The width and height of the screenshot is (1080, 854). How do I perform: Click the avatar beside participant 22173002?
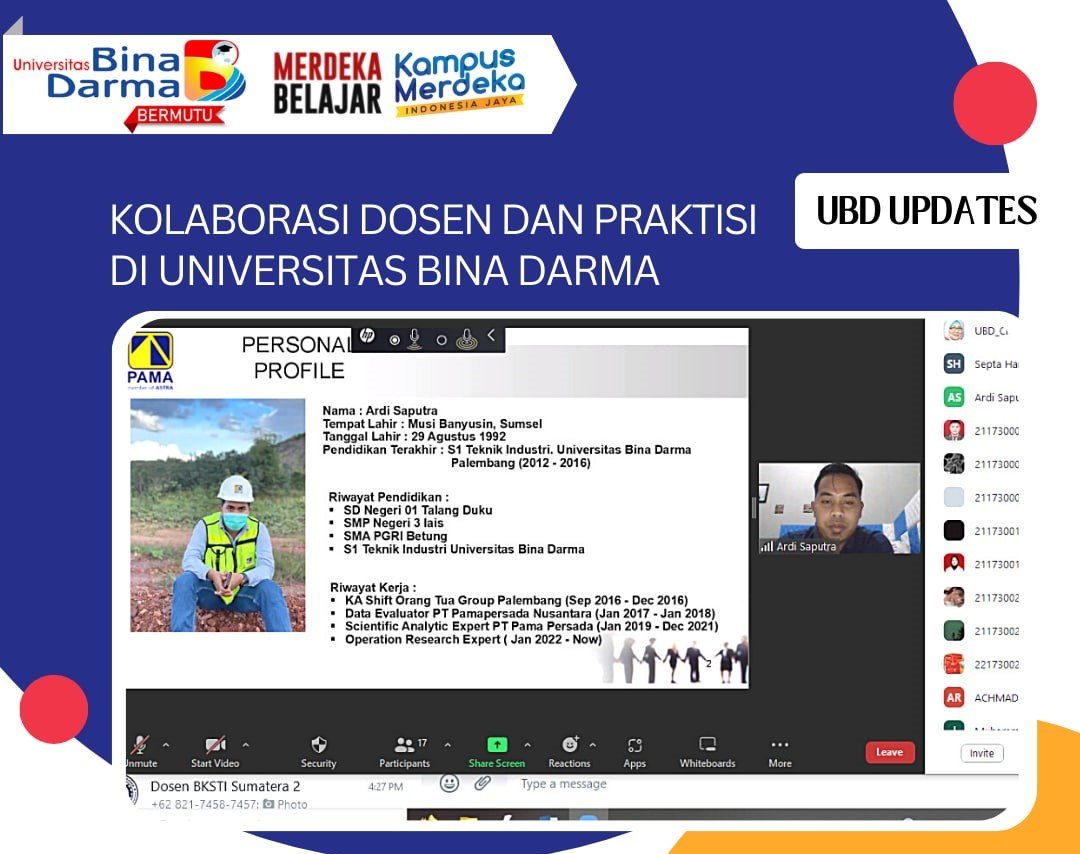click(x=954, y=665)
